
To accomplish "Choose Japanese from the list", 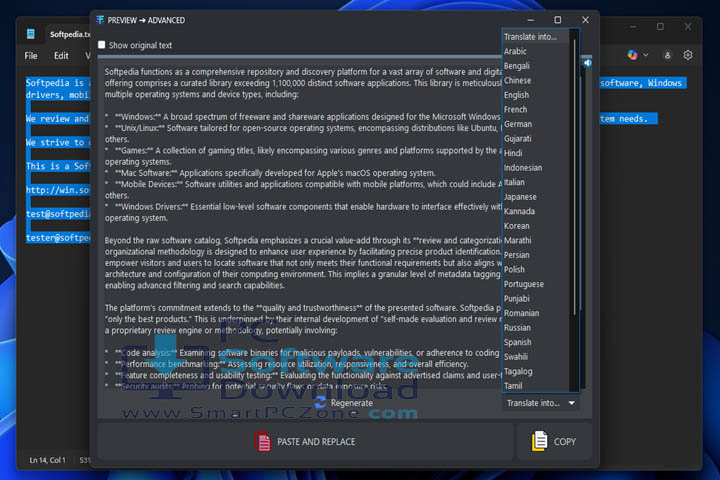I will pyautogui.click(x=520, y=197).
